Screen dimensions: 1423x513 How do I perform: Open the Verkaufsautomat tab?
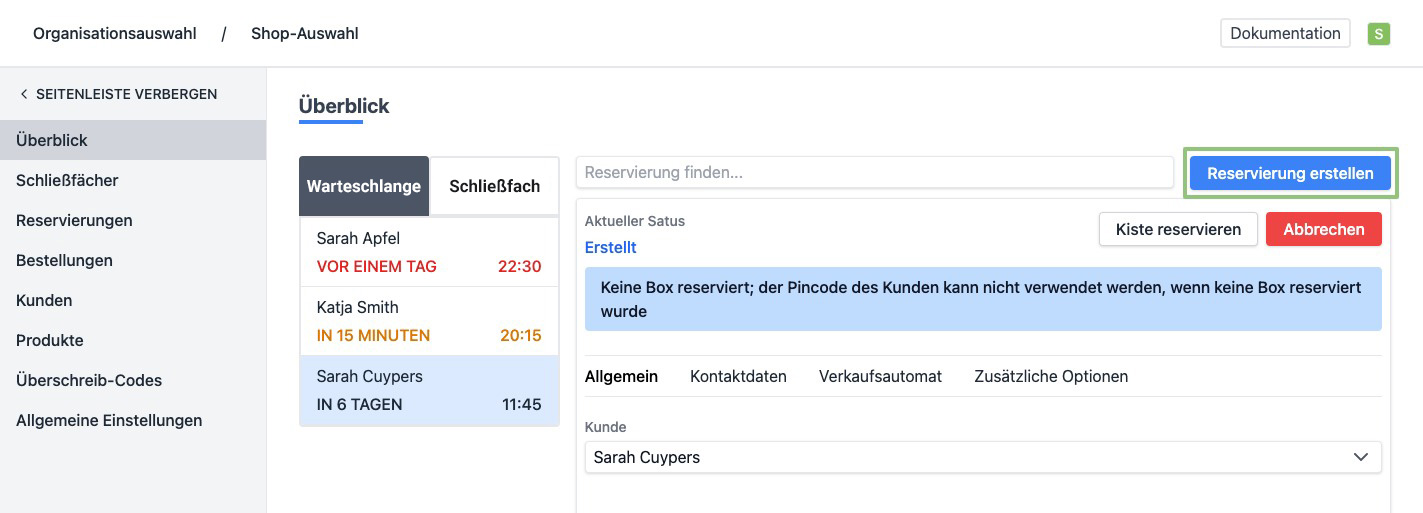click(x=880, y=376)
